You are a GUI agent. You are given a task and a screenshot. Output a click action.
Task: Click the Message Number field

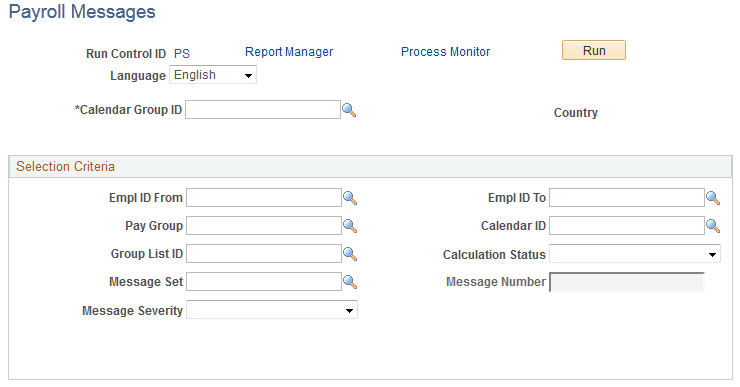pyautogui.click(x=627, y=282)
